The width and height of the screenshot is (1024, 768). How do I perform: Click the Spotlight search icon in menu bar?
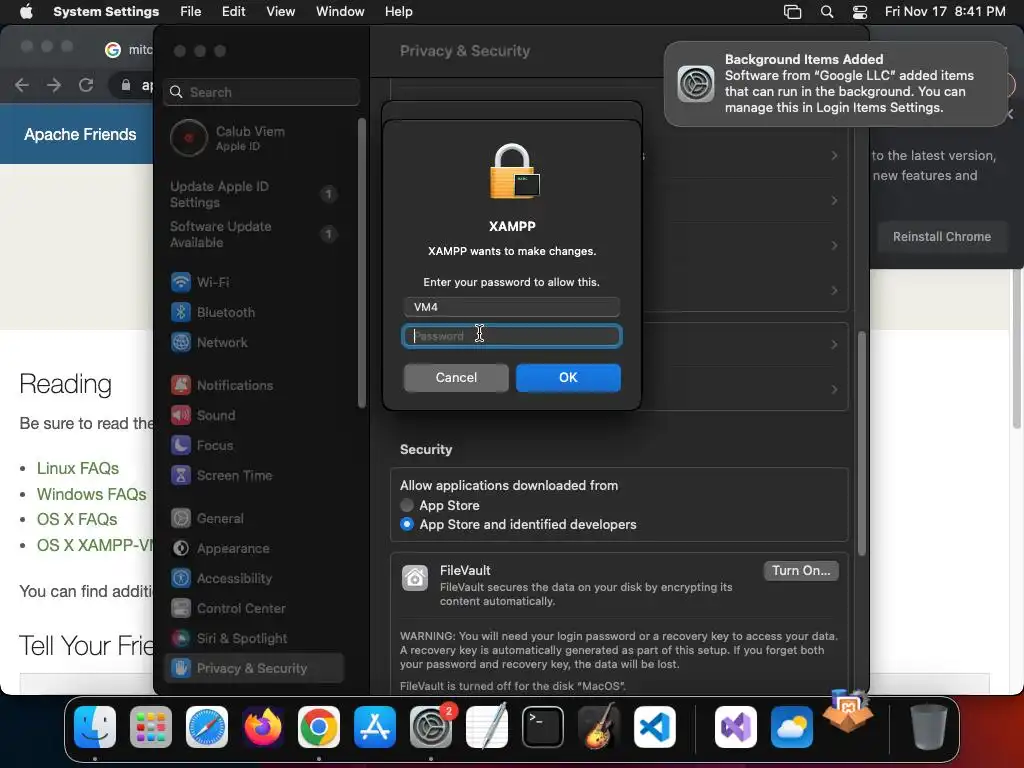point(827,12)
